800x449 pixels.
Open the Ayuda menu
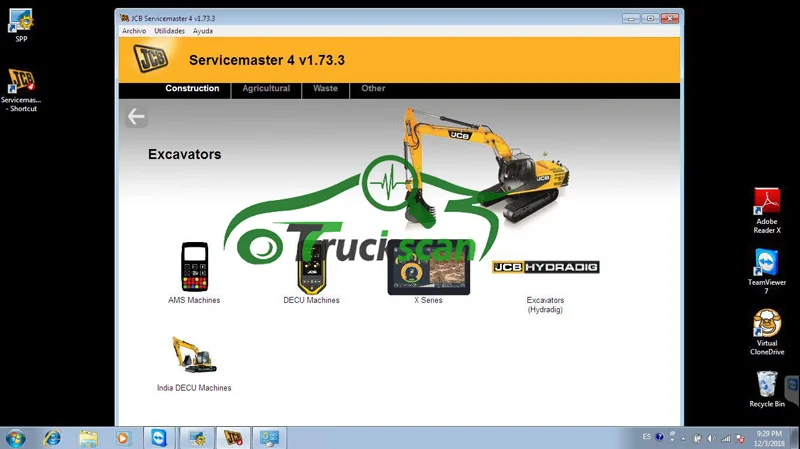[x=203, y=31]
